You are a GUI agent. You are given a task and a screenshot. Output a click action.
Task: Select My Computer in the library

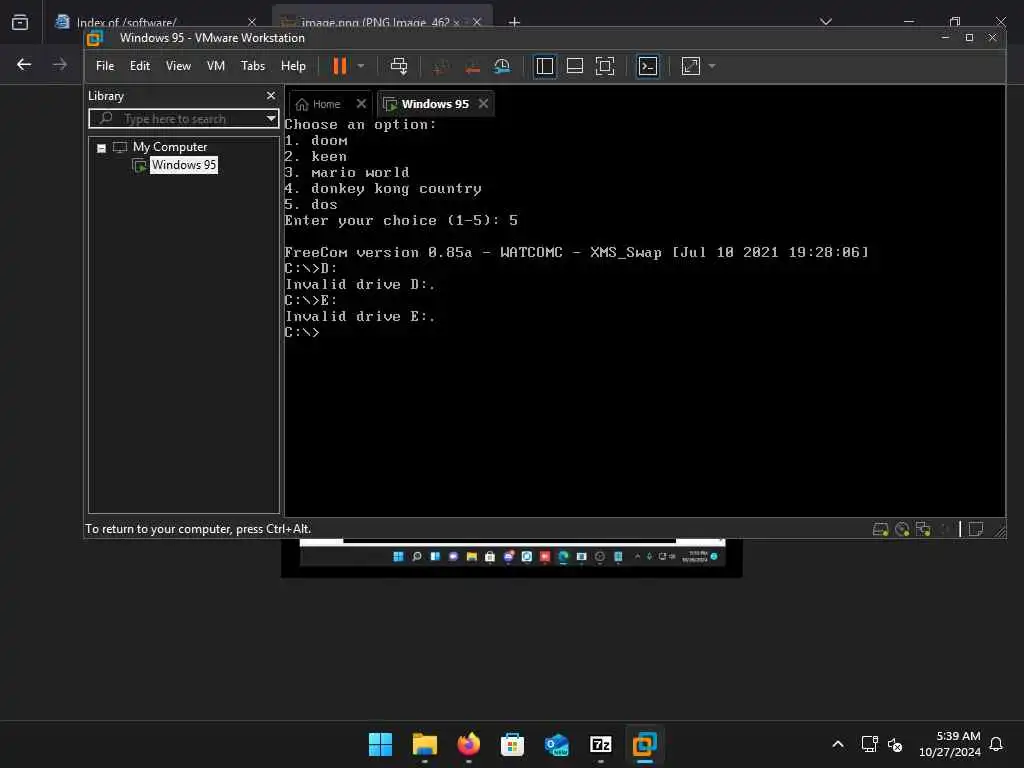coord(170,147)
